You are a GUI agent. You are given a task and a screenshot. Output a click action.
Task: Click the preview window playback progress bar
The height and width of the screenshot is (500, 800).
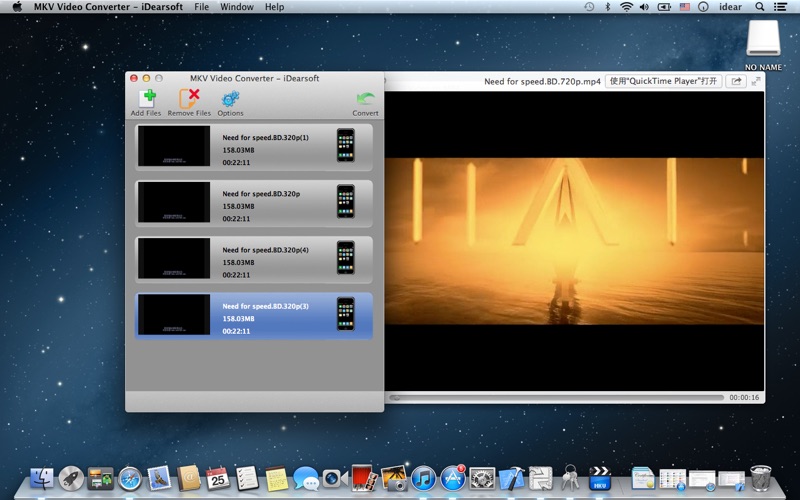(556, 397)
